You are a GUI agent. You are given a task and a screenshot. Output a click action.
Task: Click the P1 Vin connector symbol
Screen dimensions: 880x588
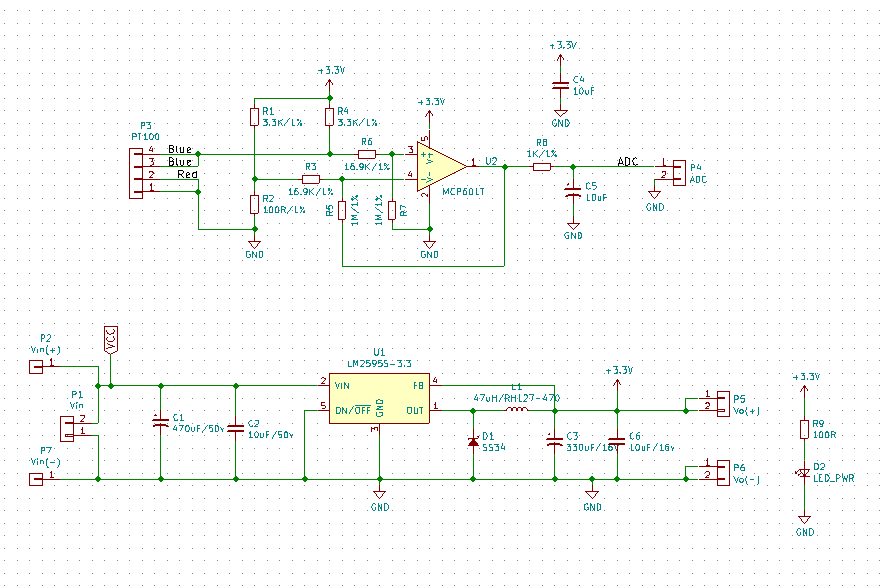(67, 429)
